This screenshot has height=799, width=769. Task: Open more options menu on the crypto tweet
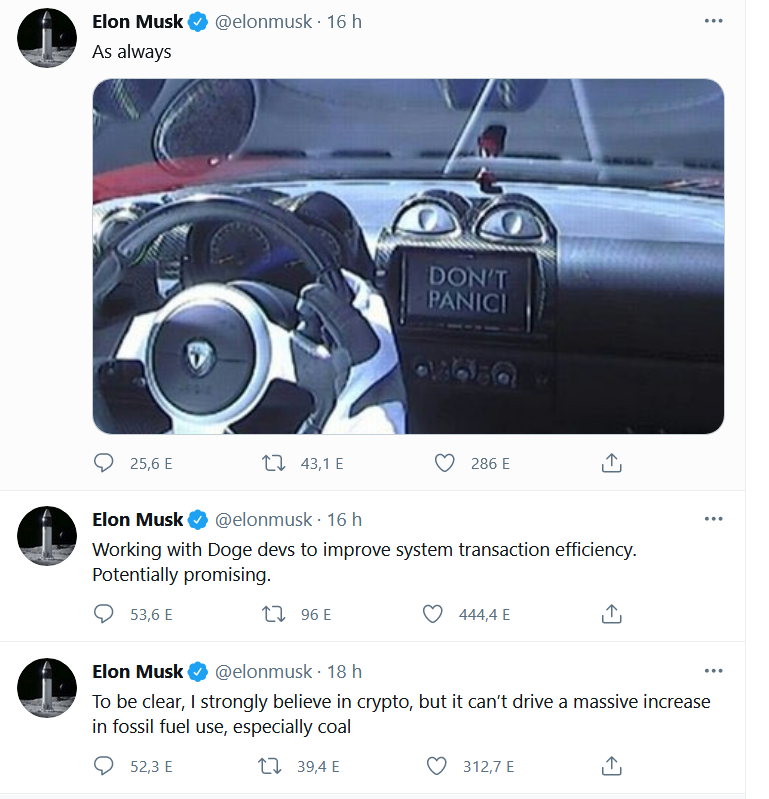coord(713,671)
